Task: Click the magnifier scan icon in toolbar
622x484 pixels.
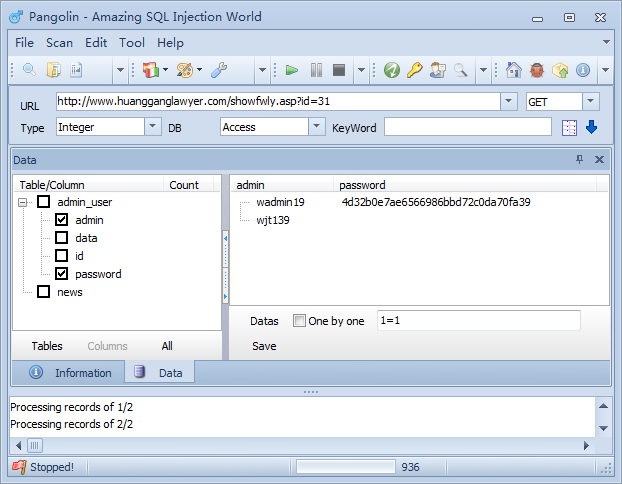Action: pyautogui.click(x=29, y=70)
